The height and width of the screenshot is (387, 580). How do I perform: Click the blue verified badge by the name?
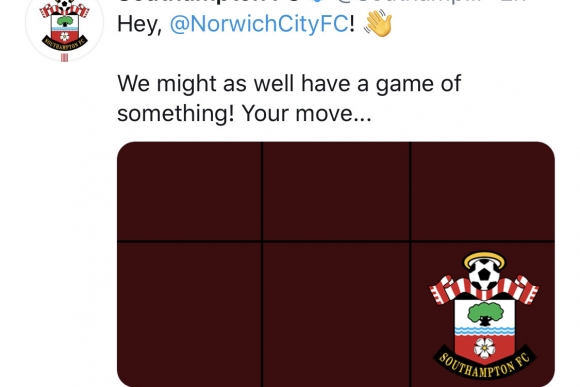pyautogui.click(x=317, y=1)
